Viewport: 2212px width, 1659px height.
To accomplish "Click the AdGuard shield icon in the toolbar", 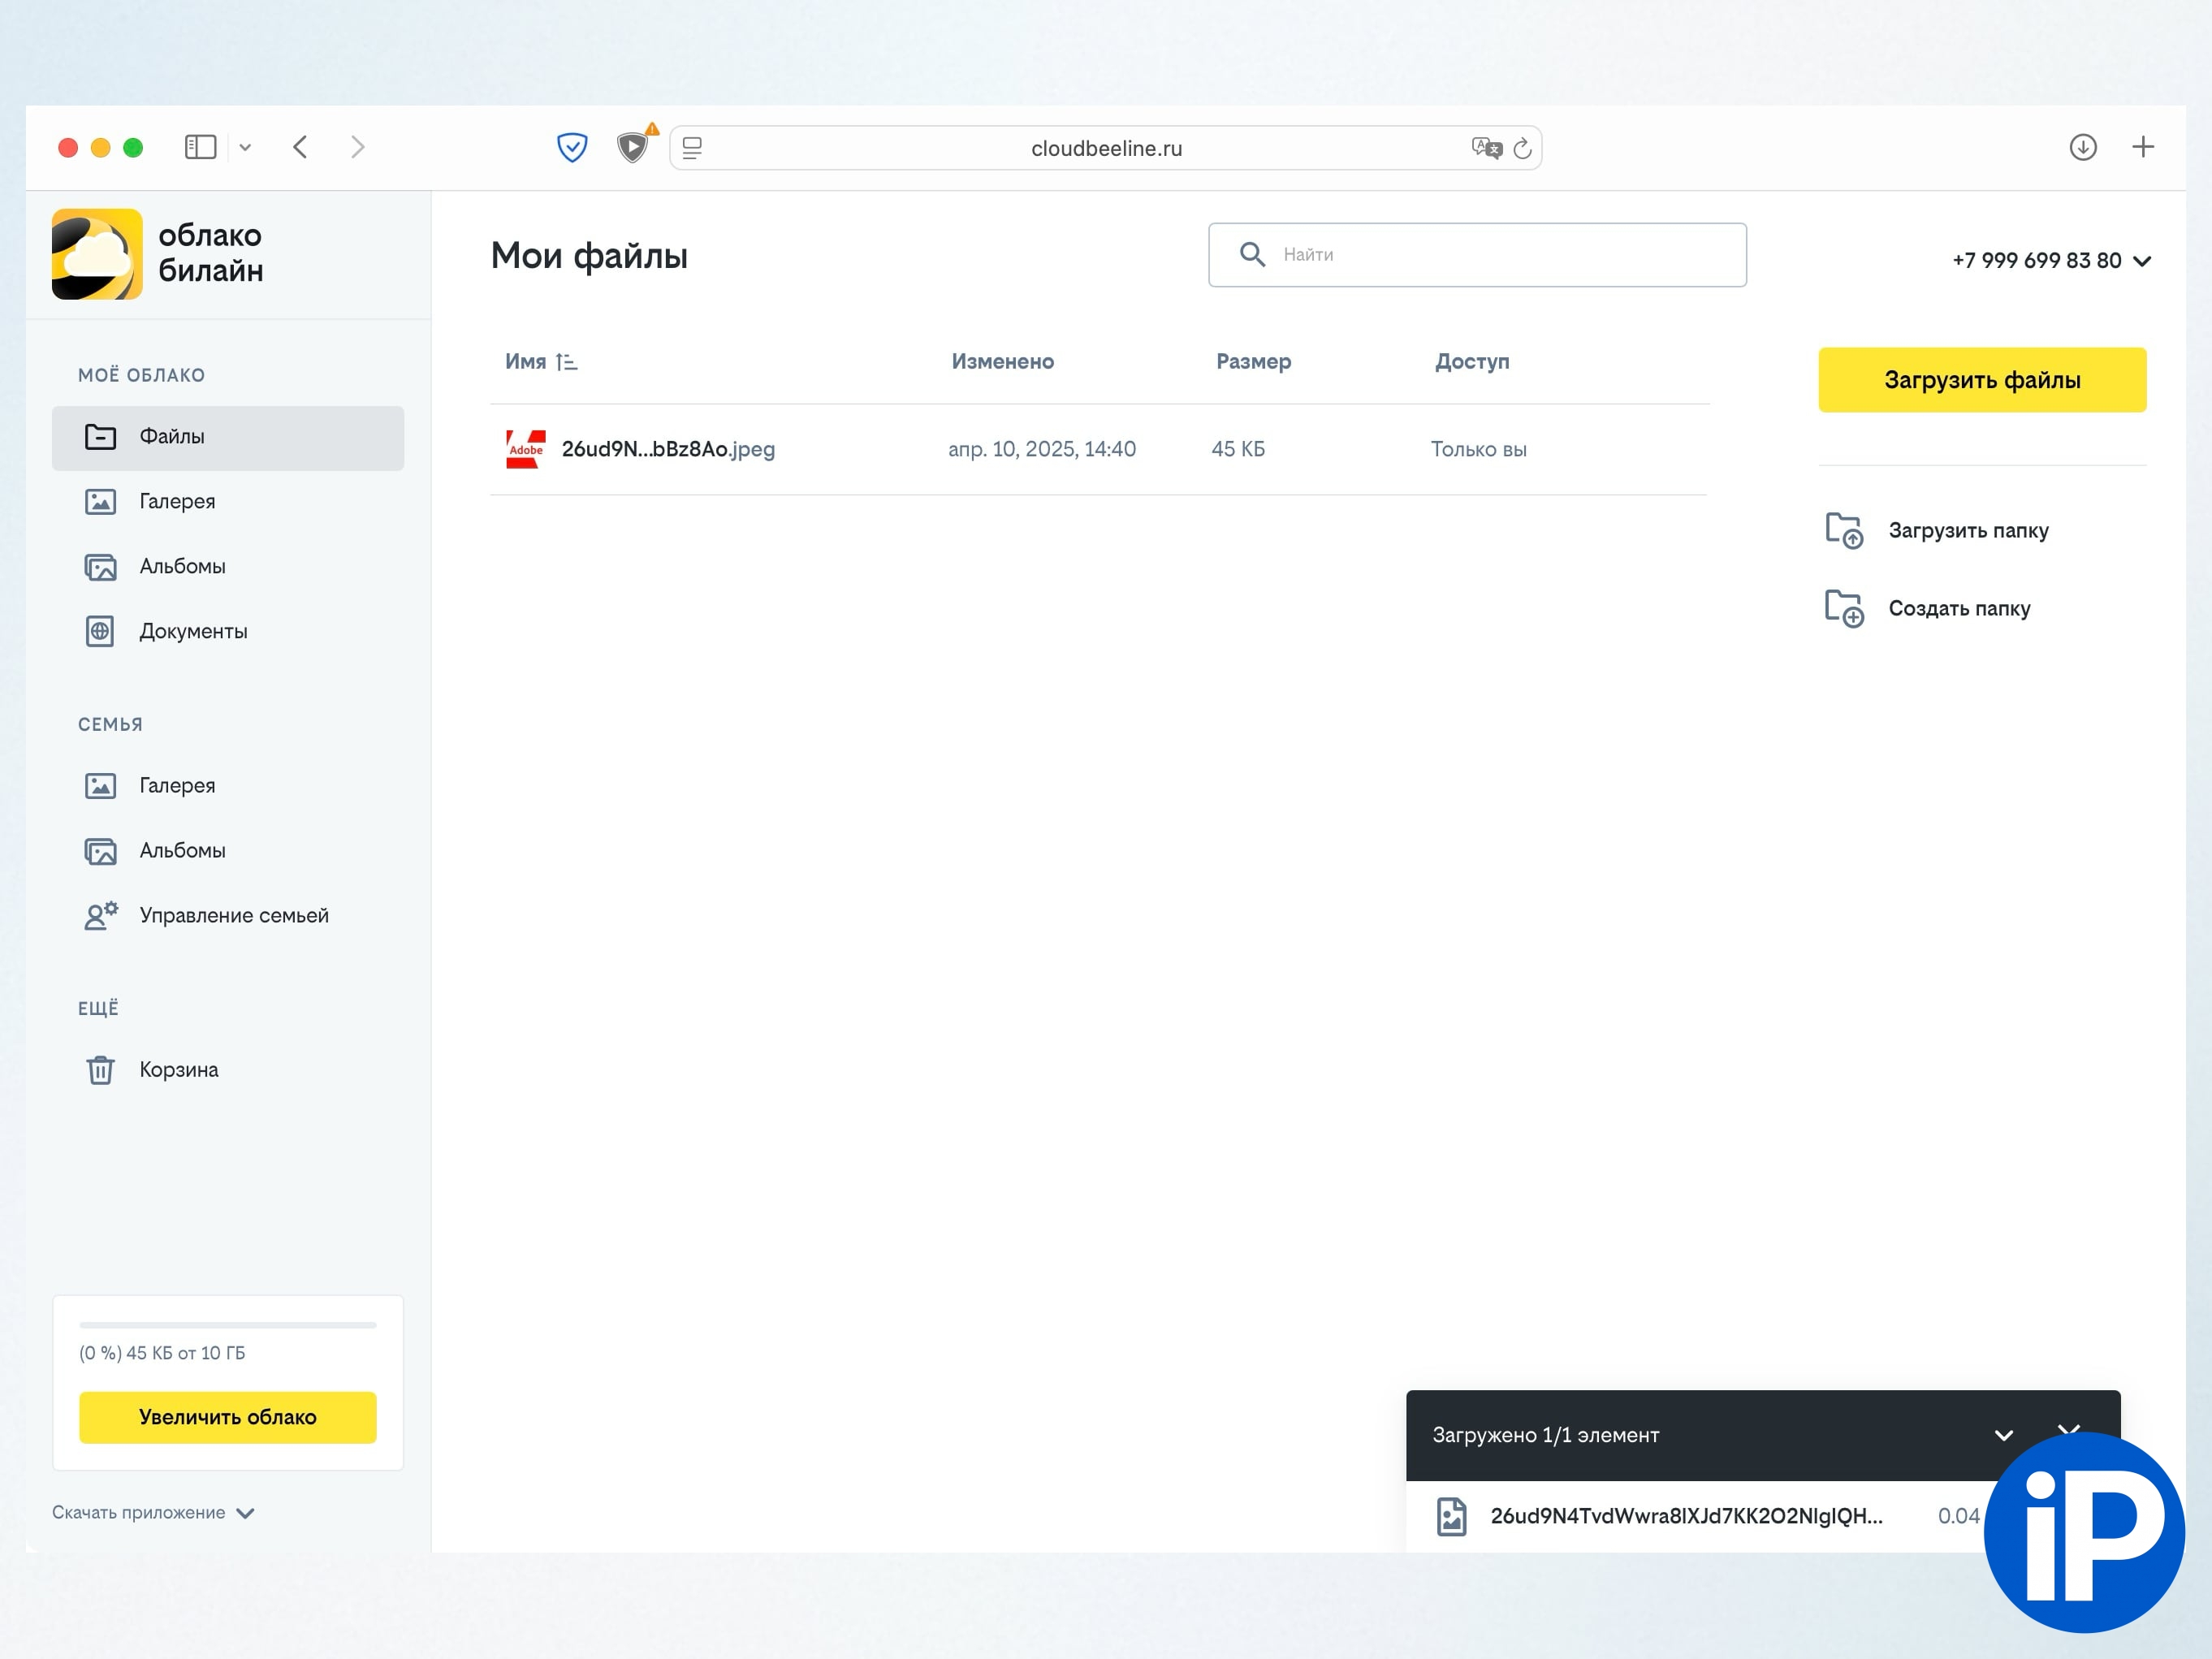I will 572,148.
